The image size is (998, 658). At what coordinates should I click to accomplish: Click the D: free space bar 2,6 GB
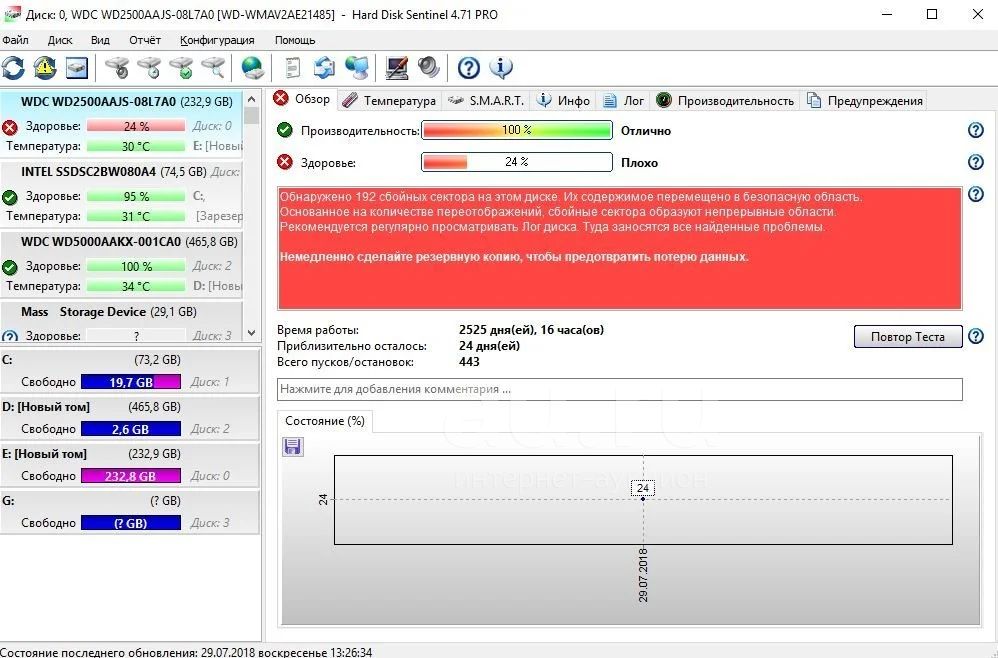(131, 429)
